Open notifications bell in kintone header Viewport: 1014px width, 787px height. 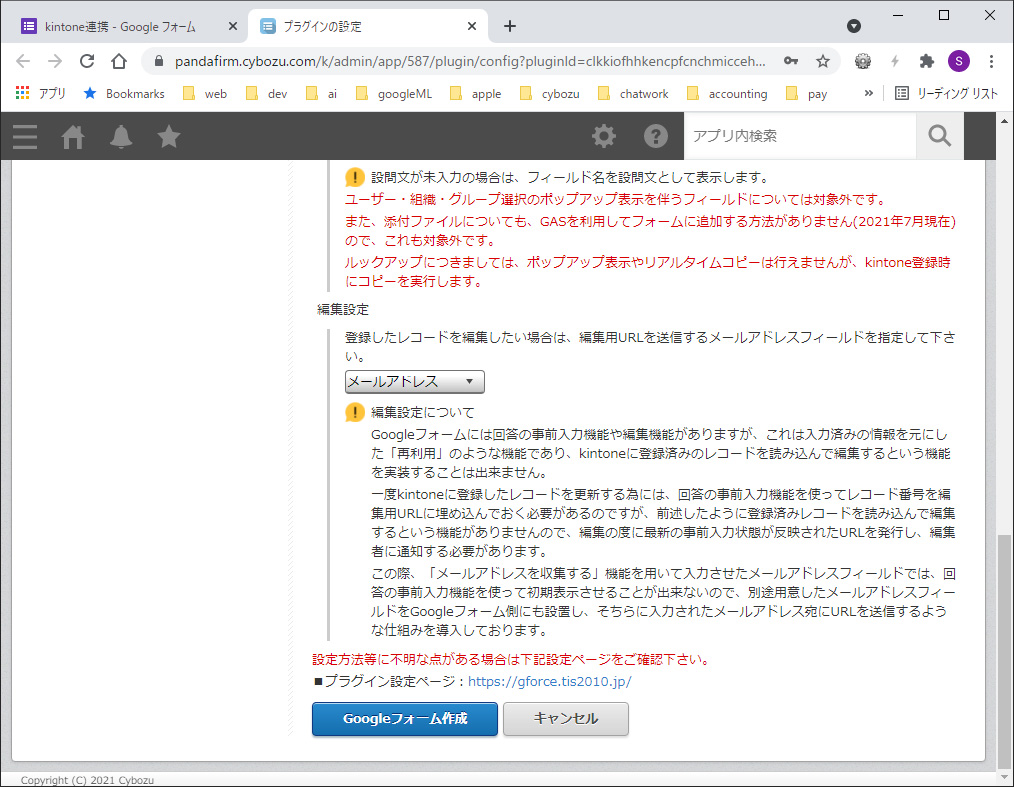coord(121,136)
